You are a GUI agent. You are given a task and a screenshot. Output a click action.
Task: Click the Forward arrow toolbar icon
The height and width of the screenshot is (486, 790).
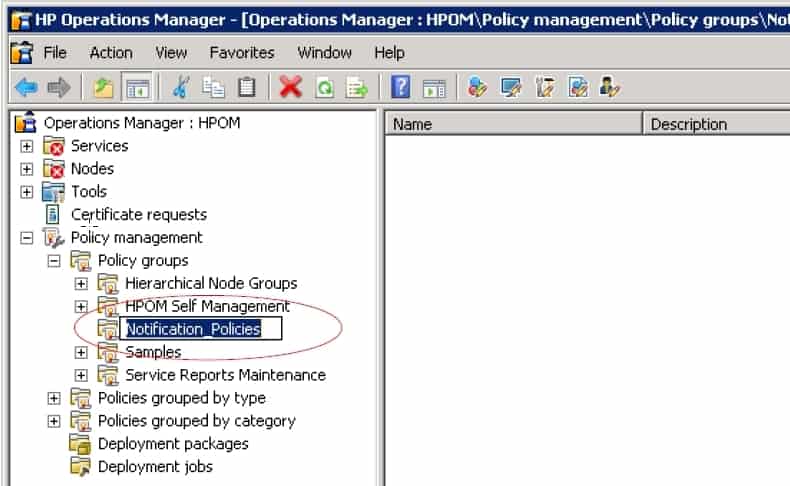(59, 88)
